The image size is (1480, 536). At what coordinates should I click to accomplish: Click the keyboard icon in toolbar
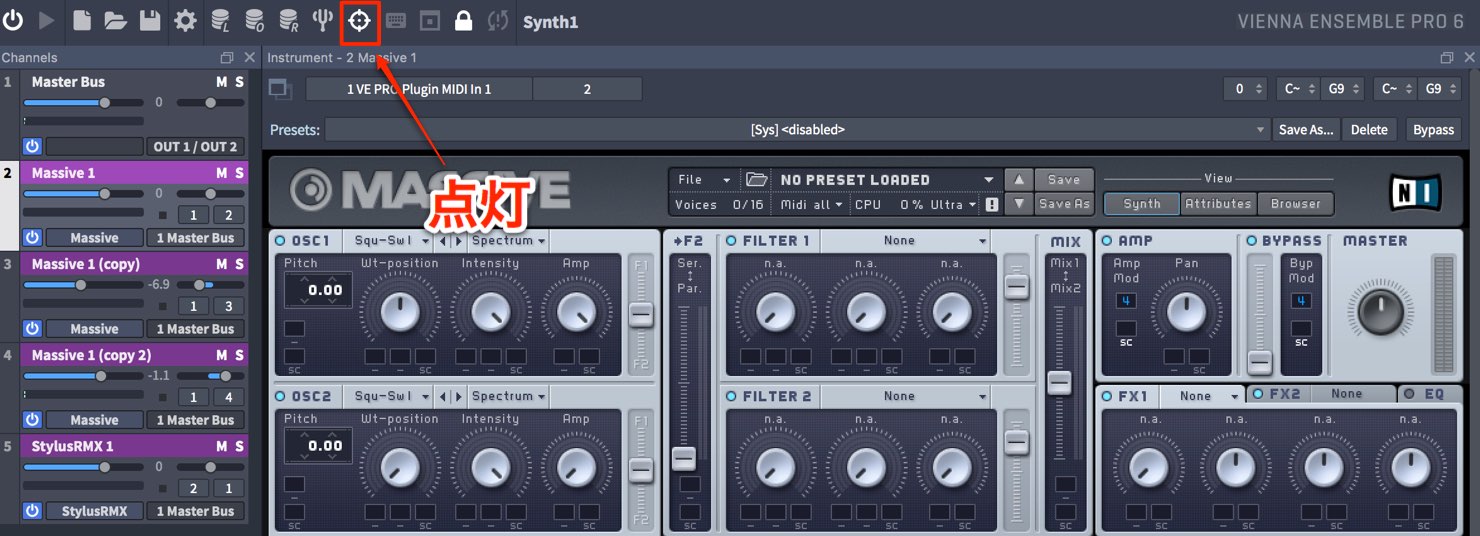[x=395, y=20]
